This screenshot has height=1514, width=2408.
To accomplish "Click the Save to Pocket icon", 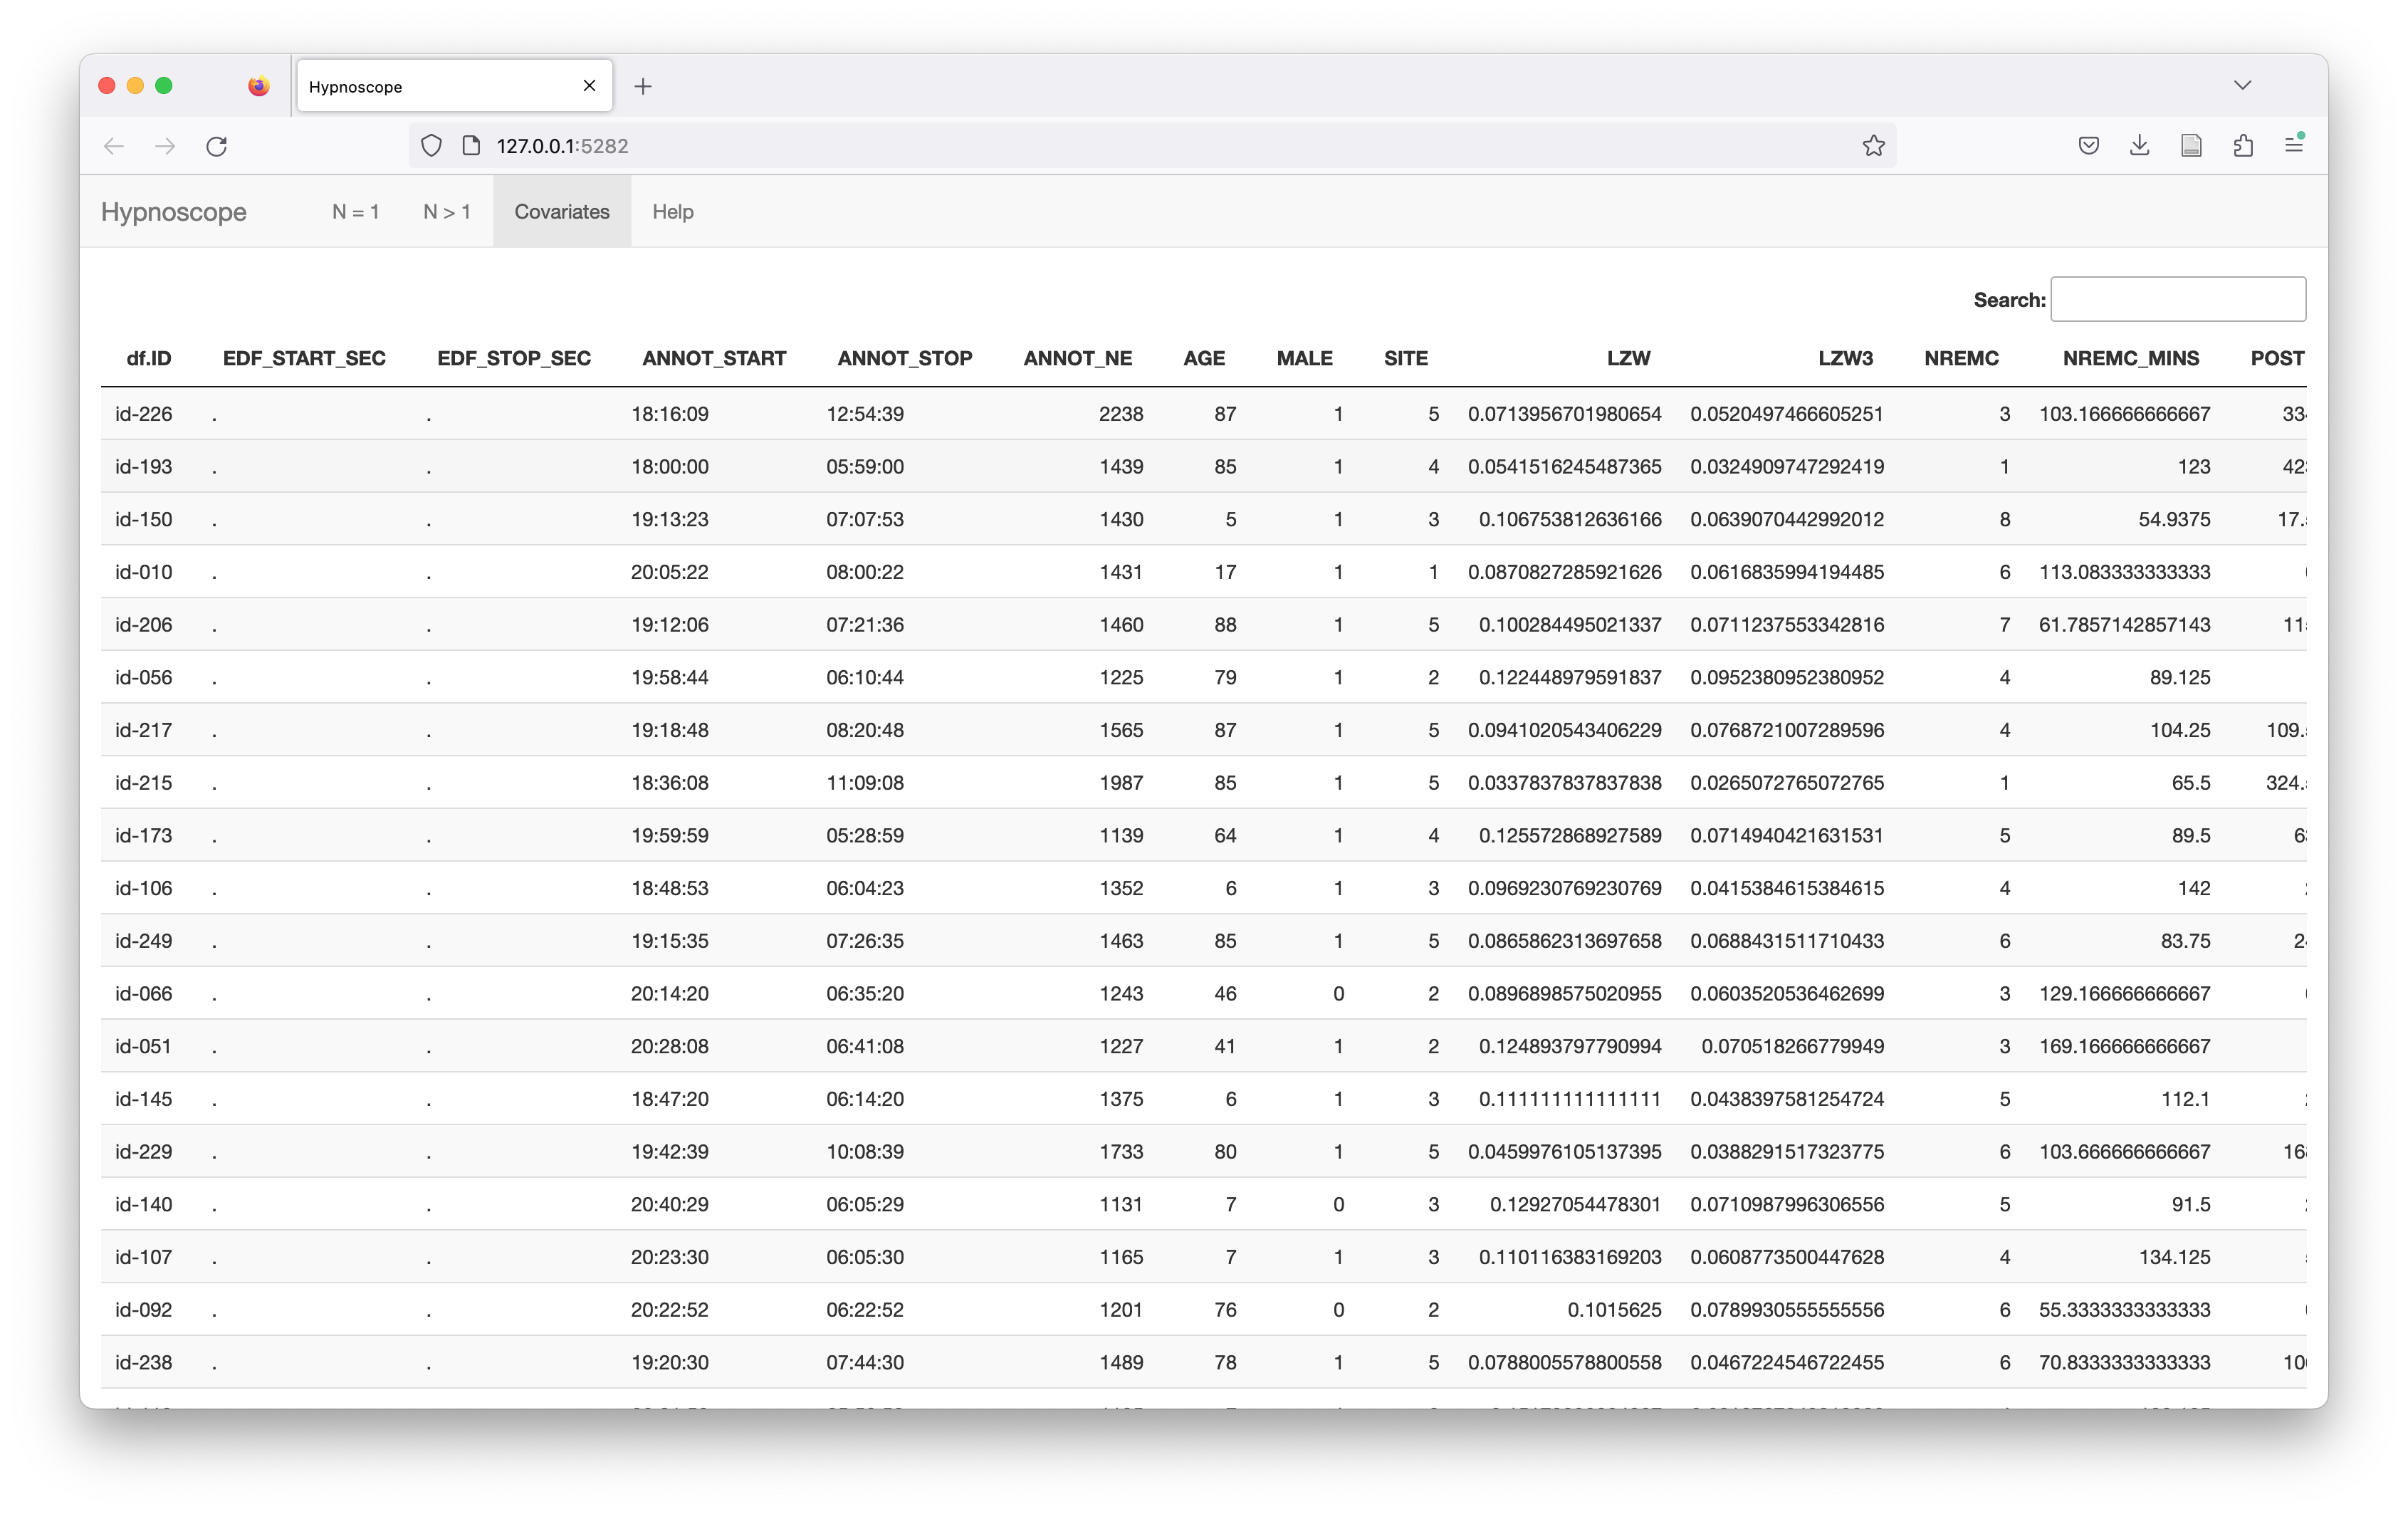I will [2088, 146].
